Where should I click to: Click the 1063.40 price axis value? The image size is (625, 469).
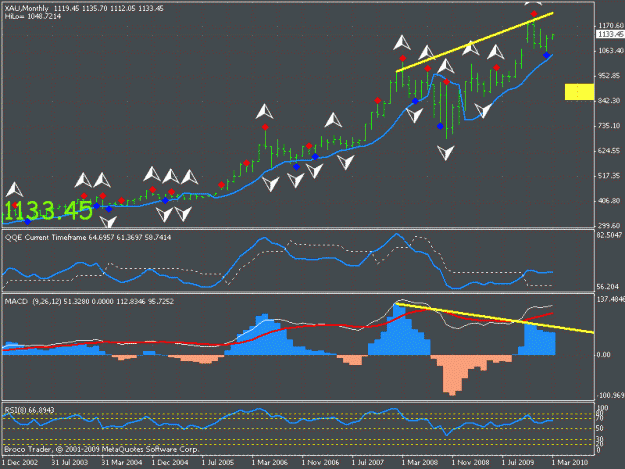point(611,51)
